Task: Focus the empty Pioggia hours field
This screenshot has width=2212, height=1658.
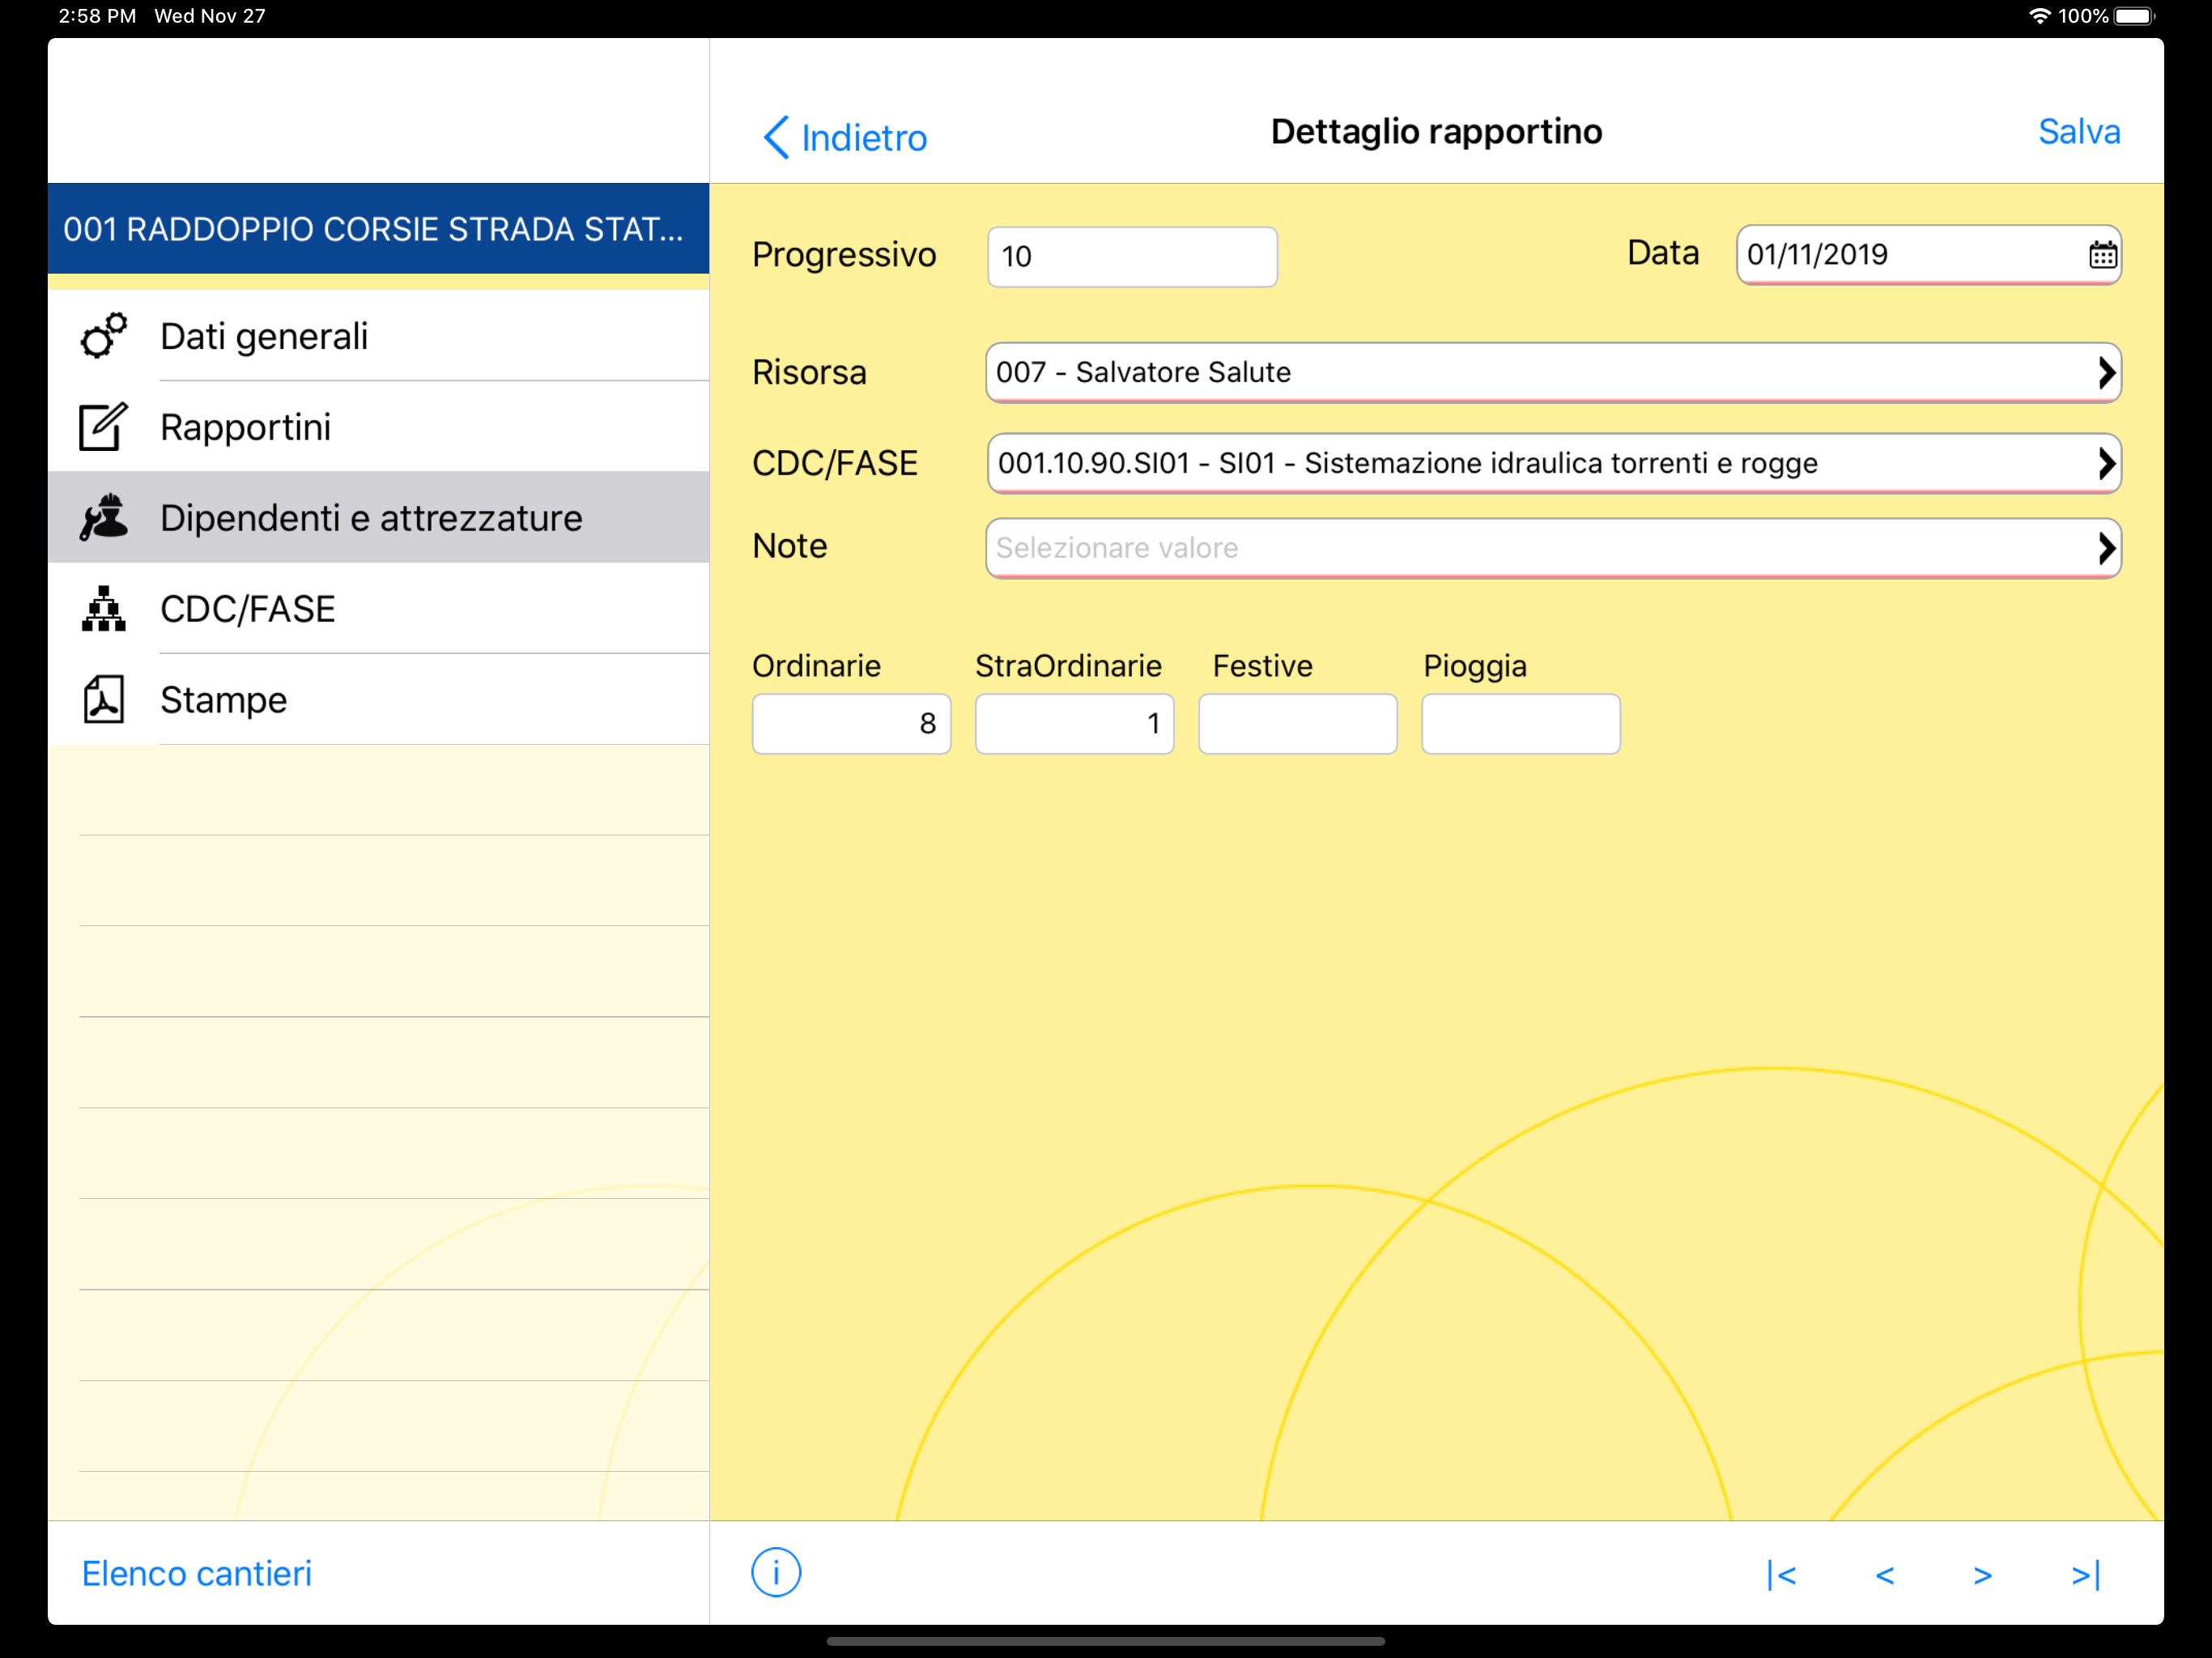Action: click(1520, 724)
